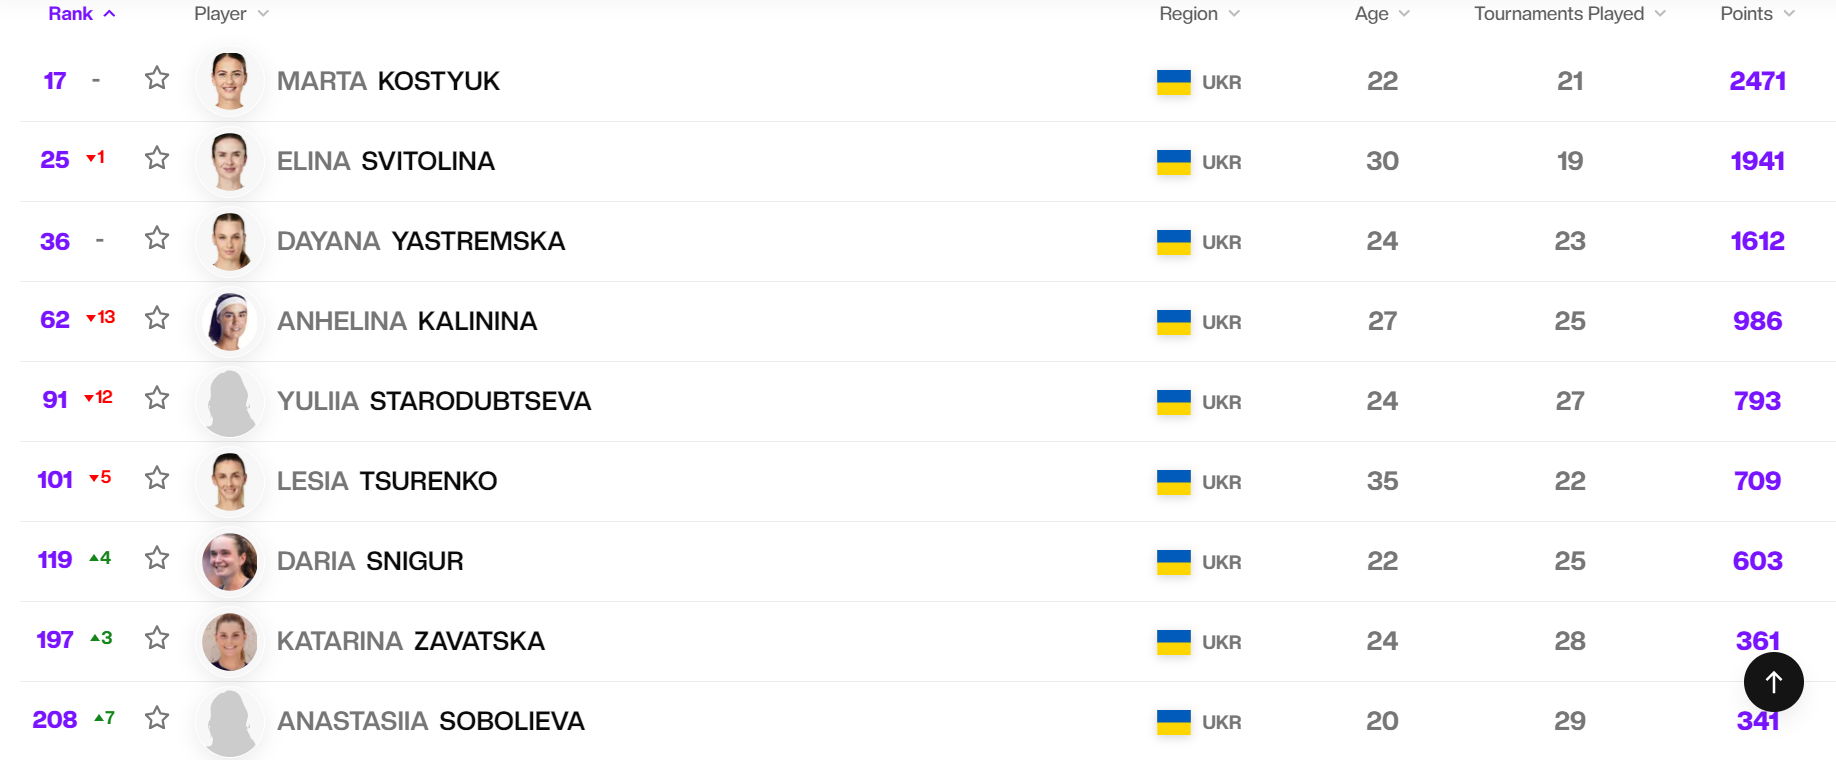
Task: Click the UKR flag beside Marta Kostyuk
Action: (1173, 82)
